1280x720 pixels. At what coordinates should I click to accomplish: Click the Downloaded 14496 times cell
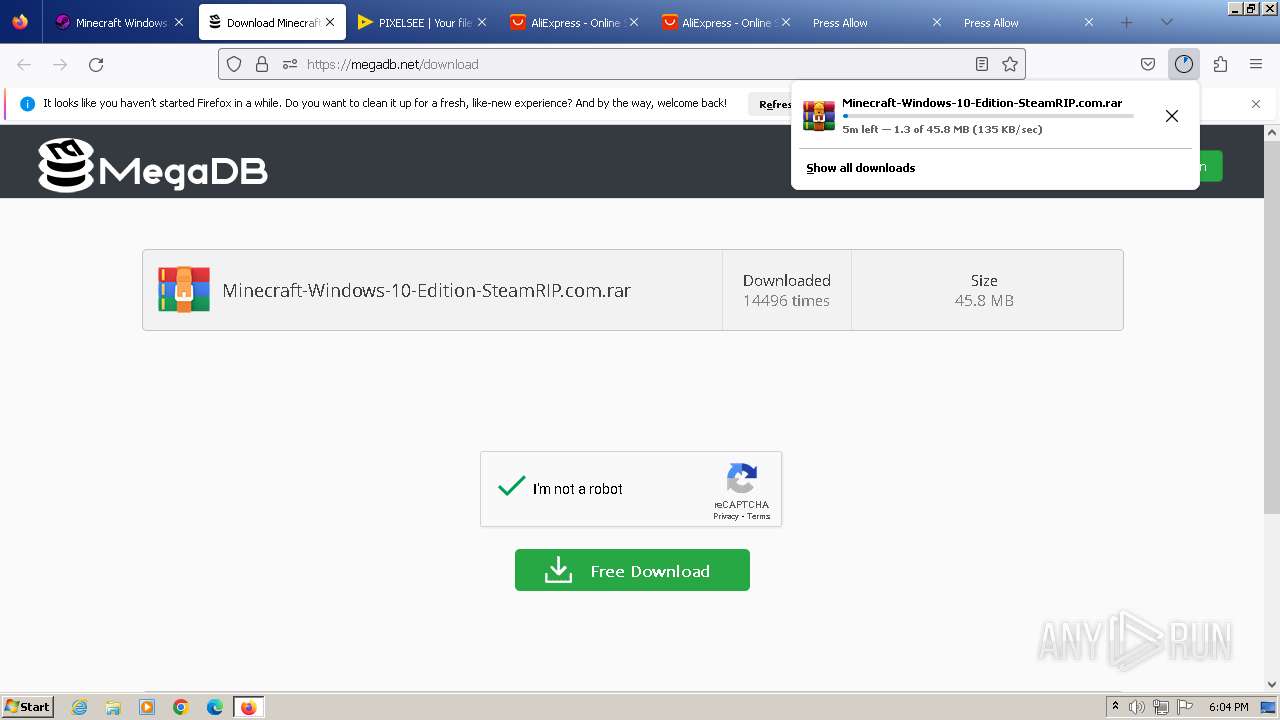[786, 290]
